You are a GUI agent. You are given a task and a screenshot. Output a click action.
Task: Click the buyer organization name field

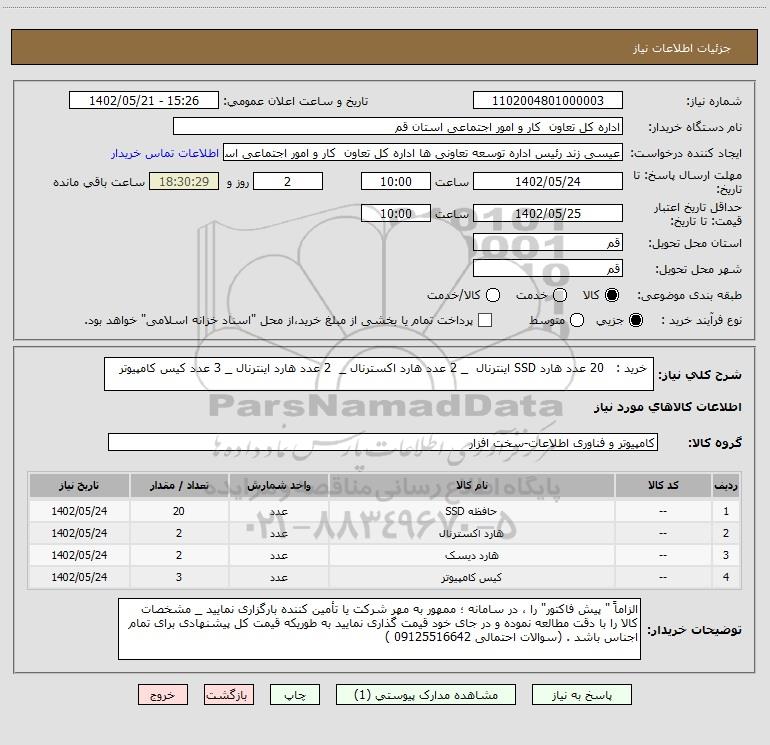point(398,127)
